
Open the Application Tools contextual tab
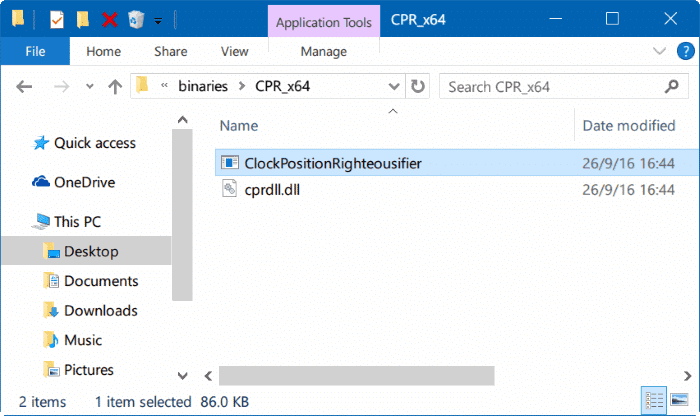(x=324, y=22)
